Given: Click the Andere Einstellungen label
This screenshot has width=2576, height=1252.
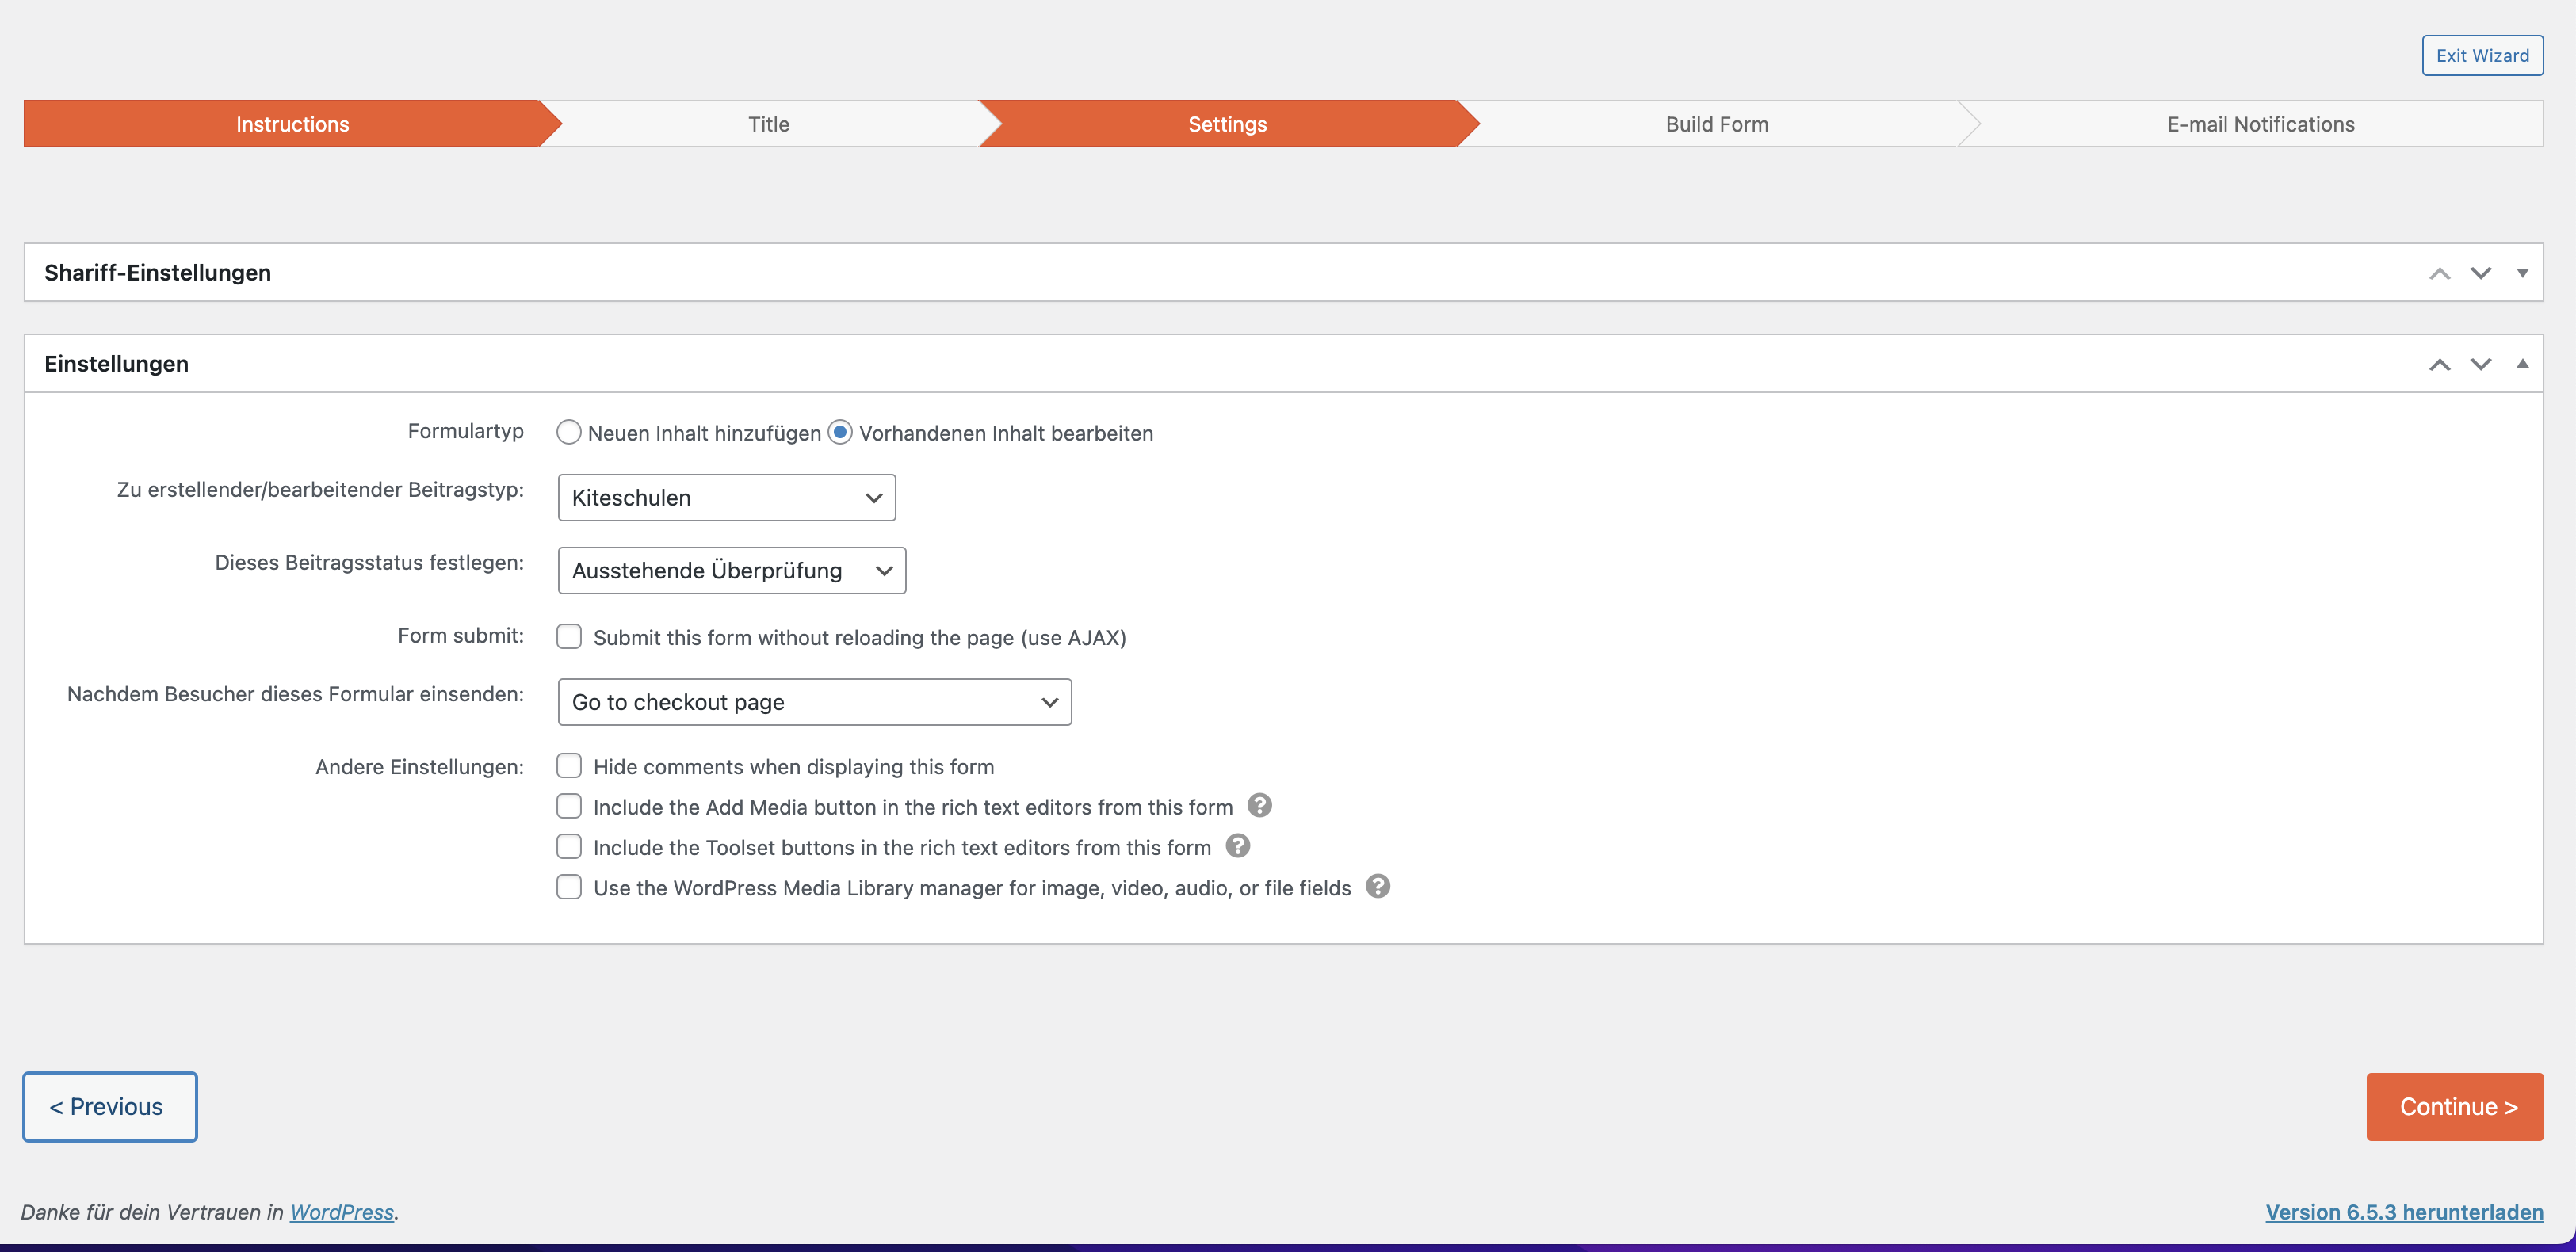Looking at the screenshot, I should pos(420,767).
